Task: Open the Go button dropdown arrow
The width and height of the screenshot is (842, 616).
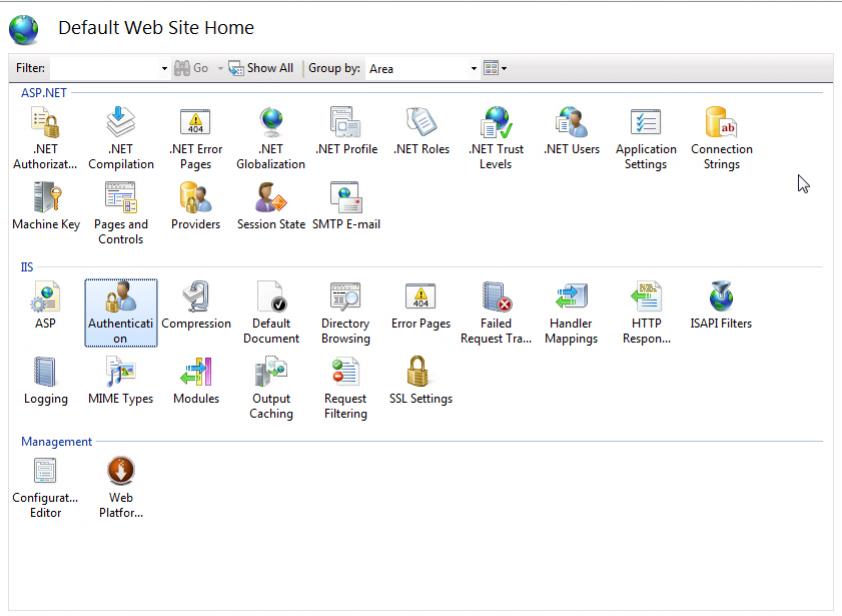Action: 220,68
